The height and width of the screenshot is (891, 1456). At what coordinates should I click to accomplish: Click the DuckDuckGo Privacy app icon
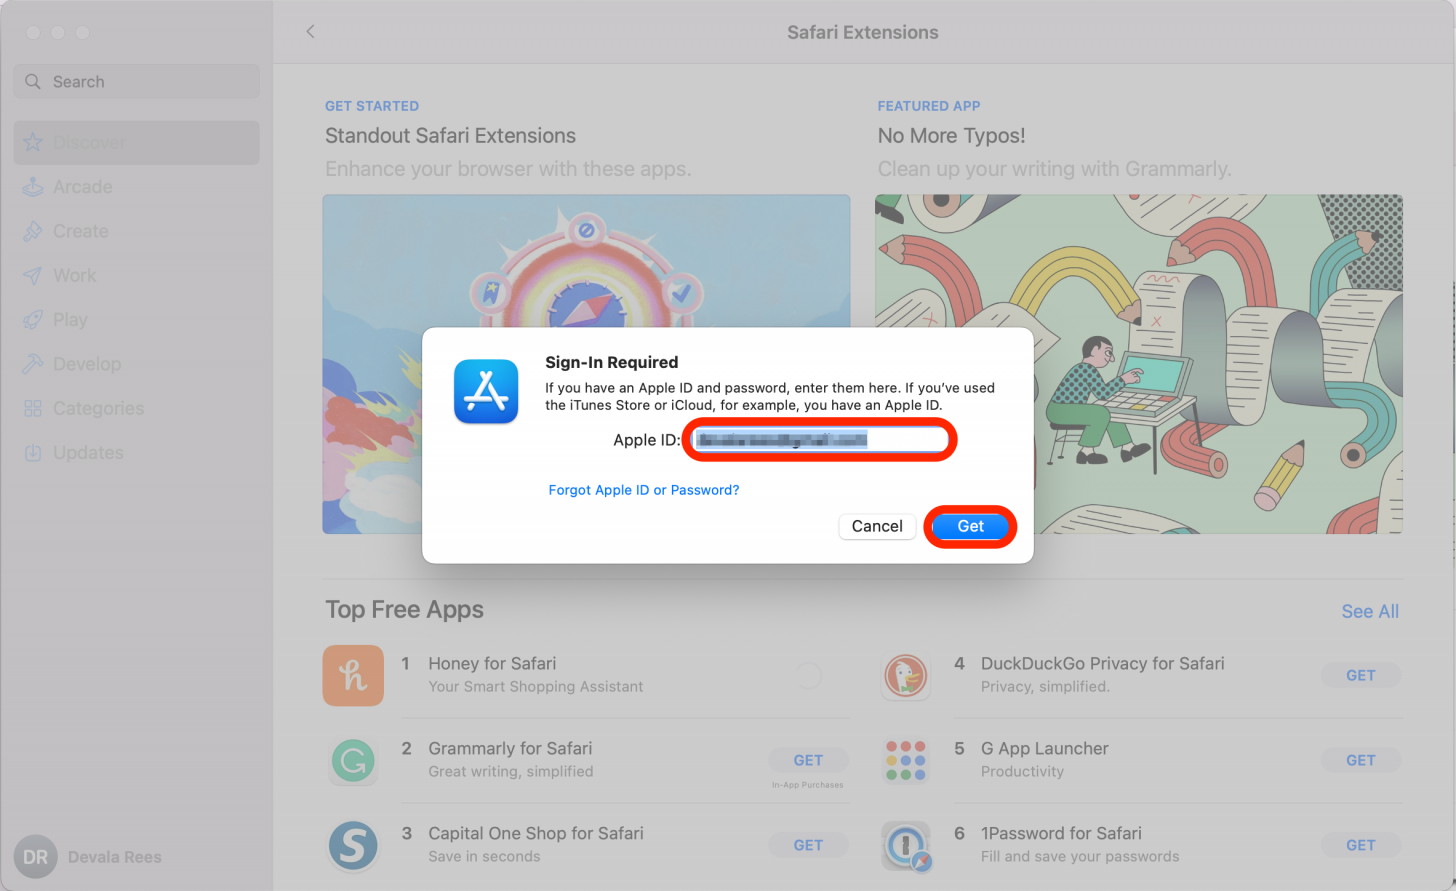[906, 676]
